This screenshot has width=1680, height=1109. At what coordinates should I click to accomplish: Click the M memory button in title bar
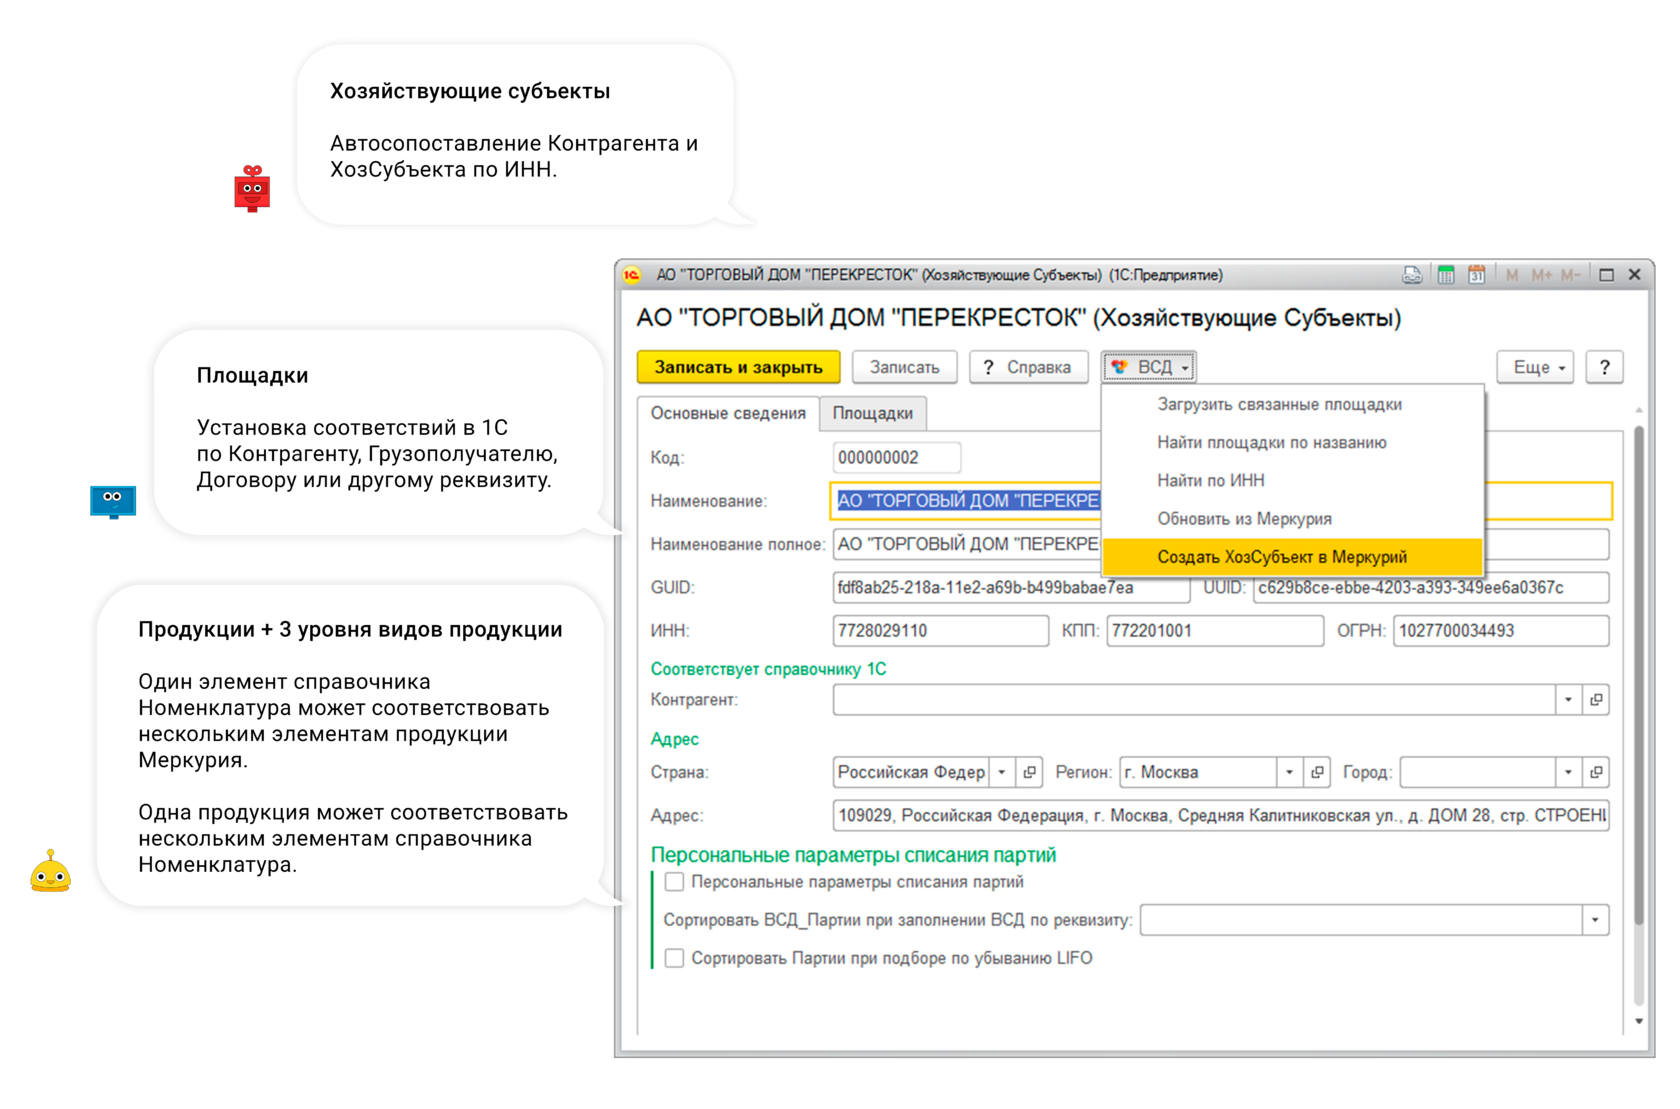[1512, 275]
